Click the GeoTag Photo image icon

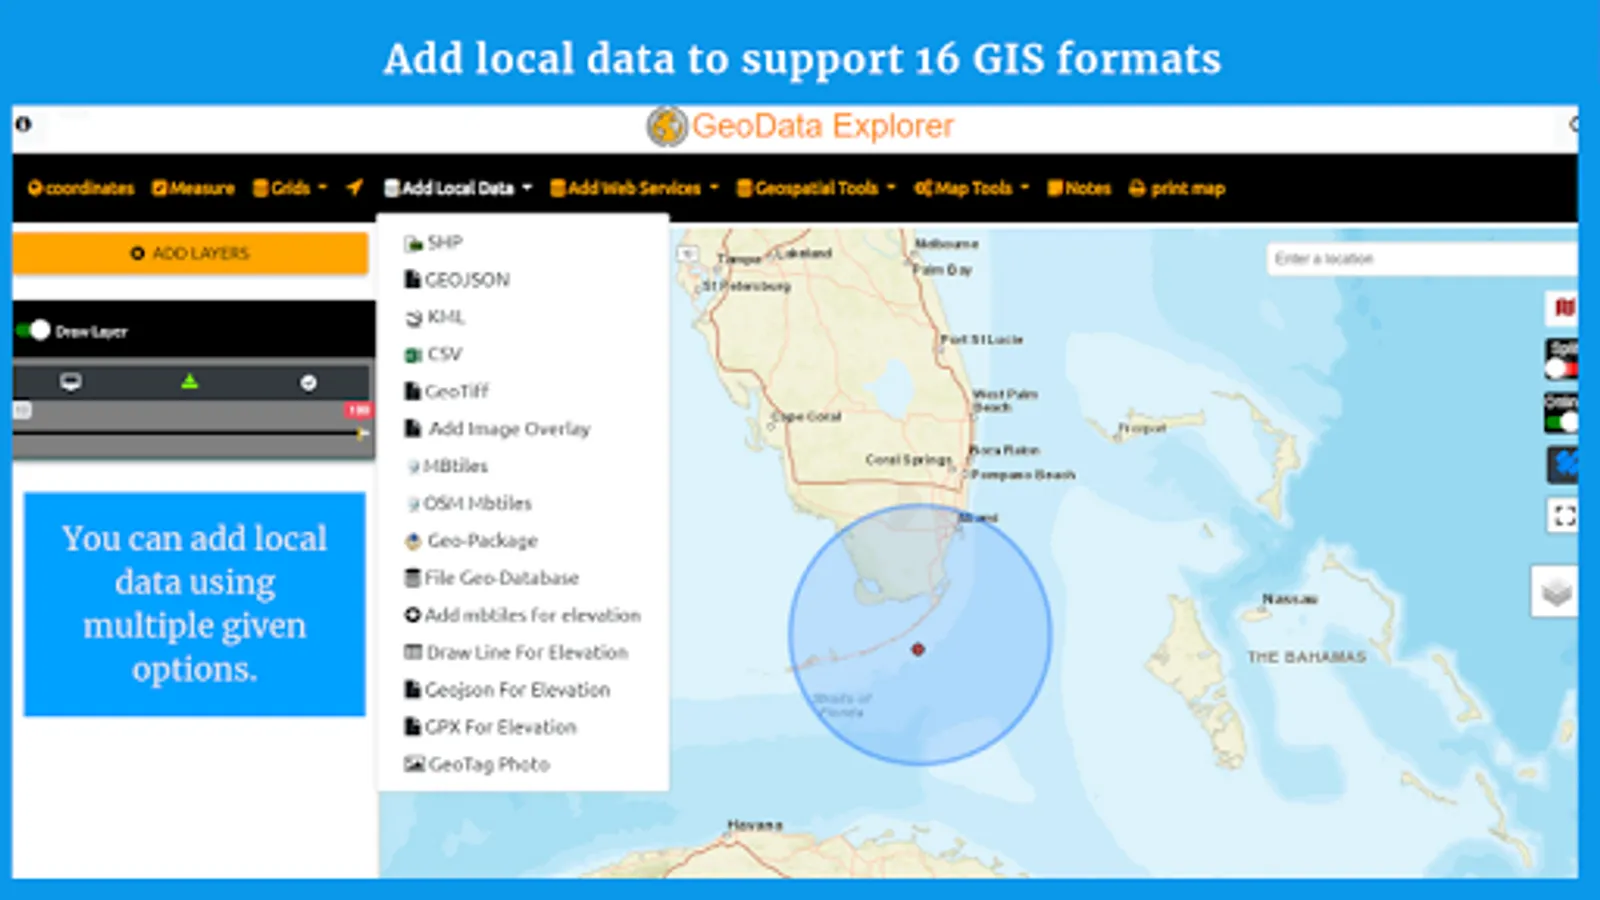click(414, 764)
